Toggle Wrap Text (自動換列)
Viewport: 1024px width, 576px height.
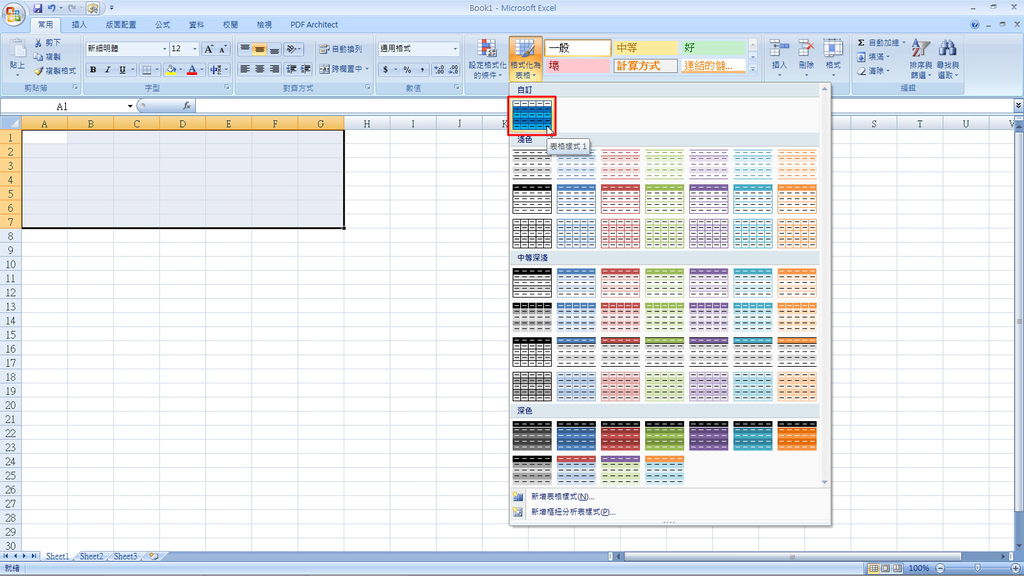click(340, 49)
